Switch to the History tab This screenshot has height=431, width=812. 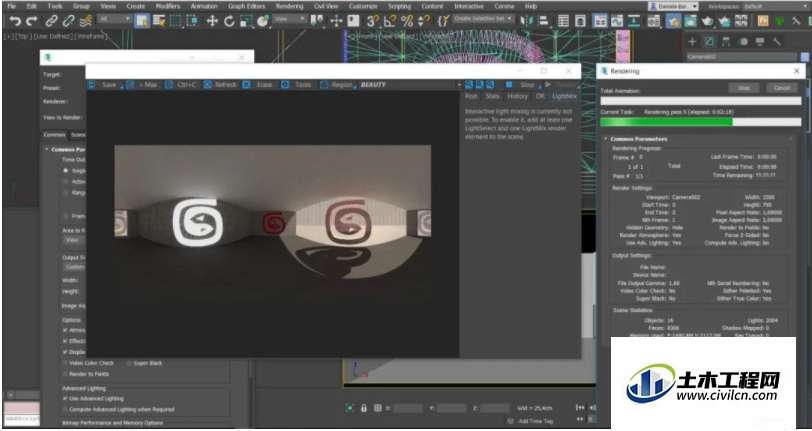(x=517, y=96)
